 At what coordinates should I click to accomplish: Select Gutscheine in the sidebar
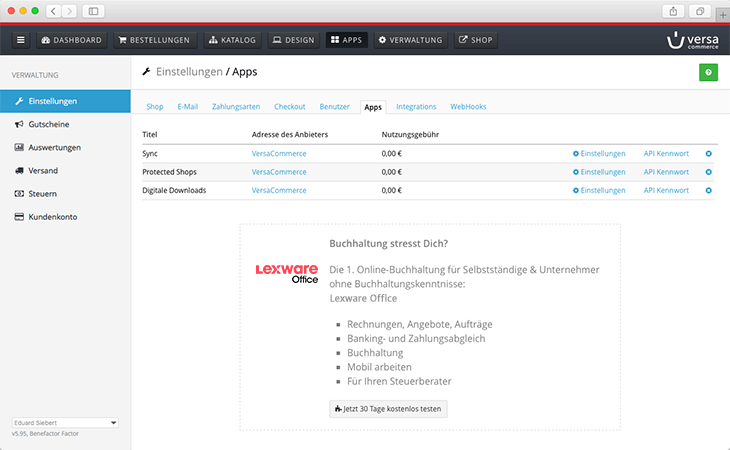(x=49, y=124)
